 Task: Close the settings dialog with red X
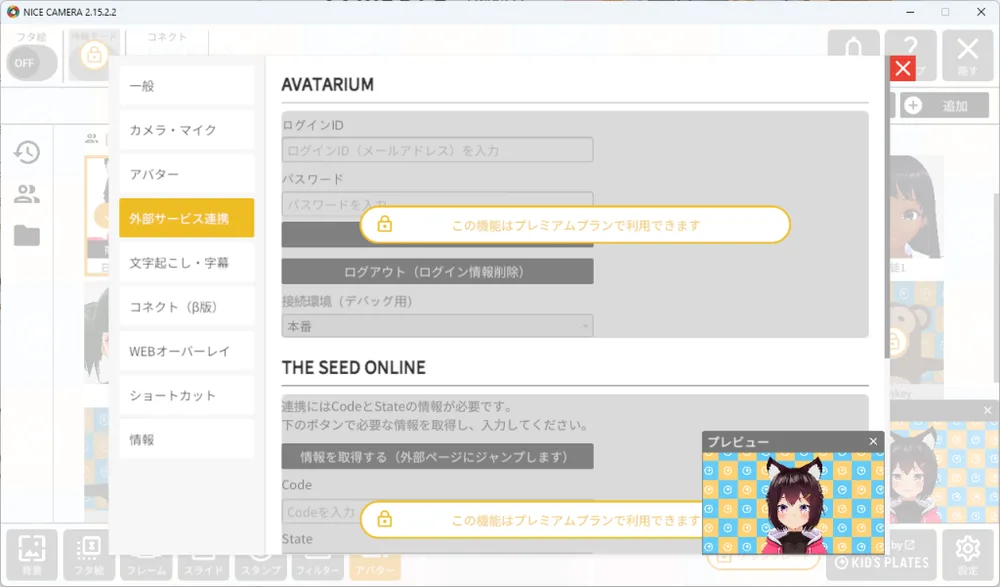point(902,68)
